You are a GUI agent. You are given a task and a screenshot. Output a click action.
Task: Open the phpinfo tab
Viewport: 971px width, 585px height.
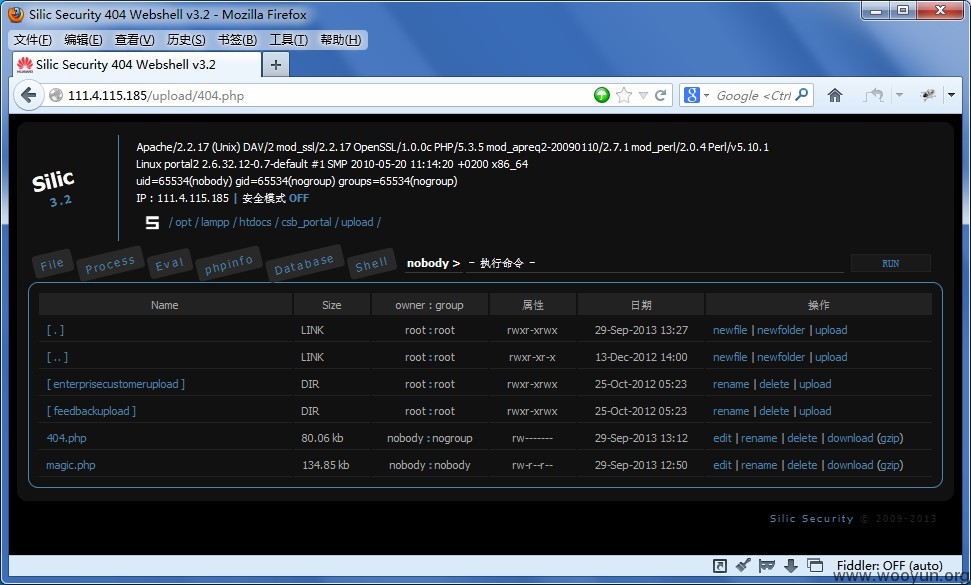[x=229, y=264]
